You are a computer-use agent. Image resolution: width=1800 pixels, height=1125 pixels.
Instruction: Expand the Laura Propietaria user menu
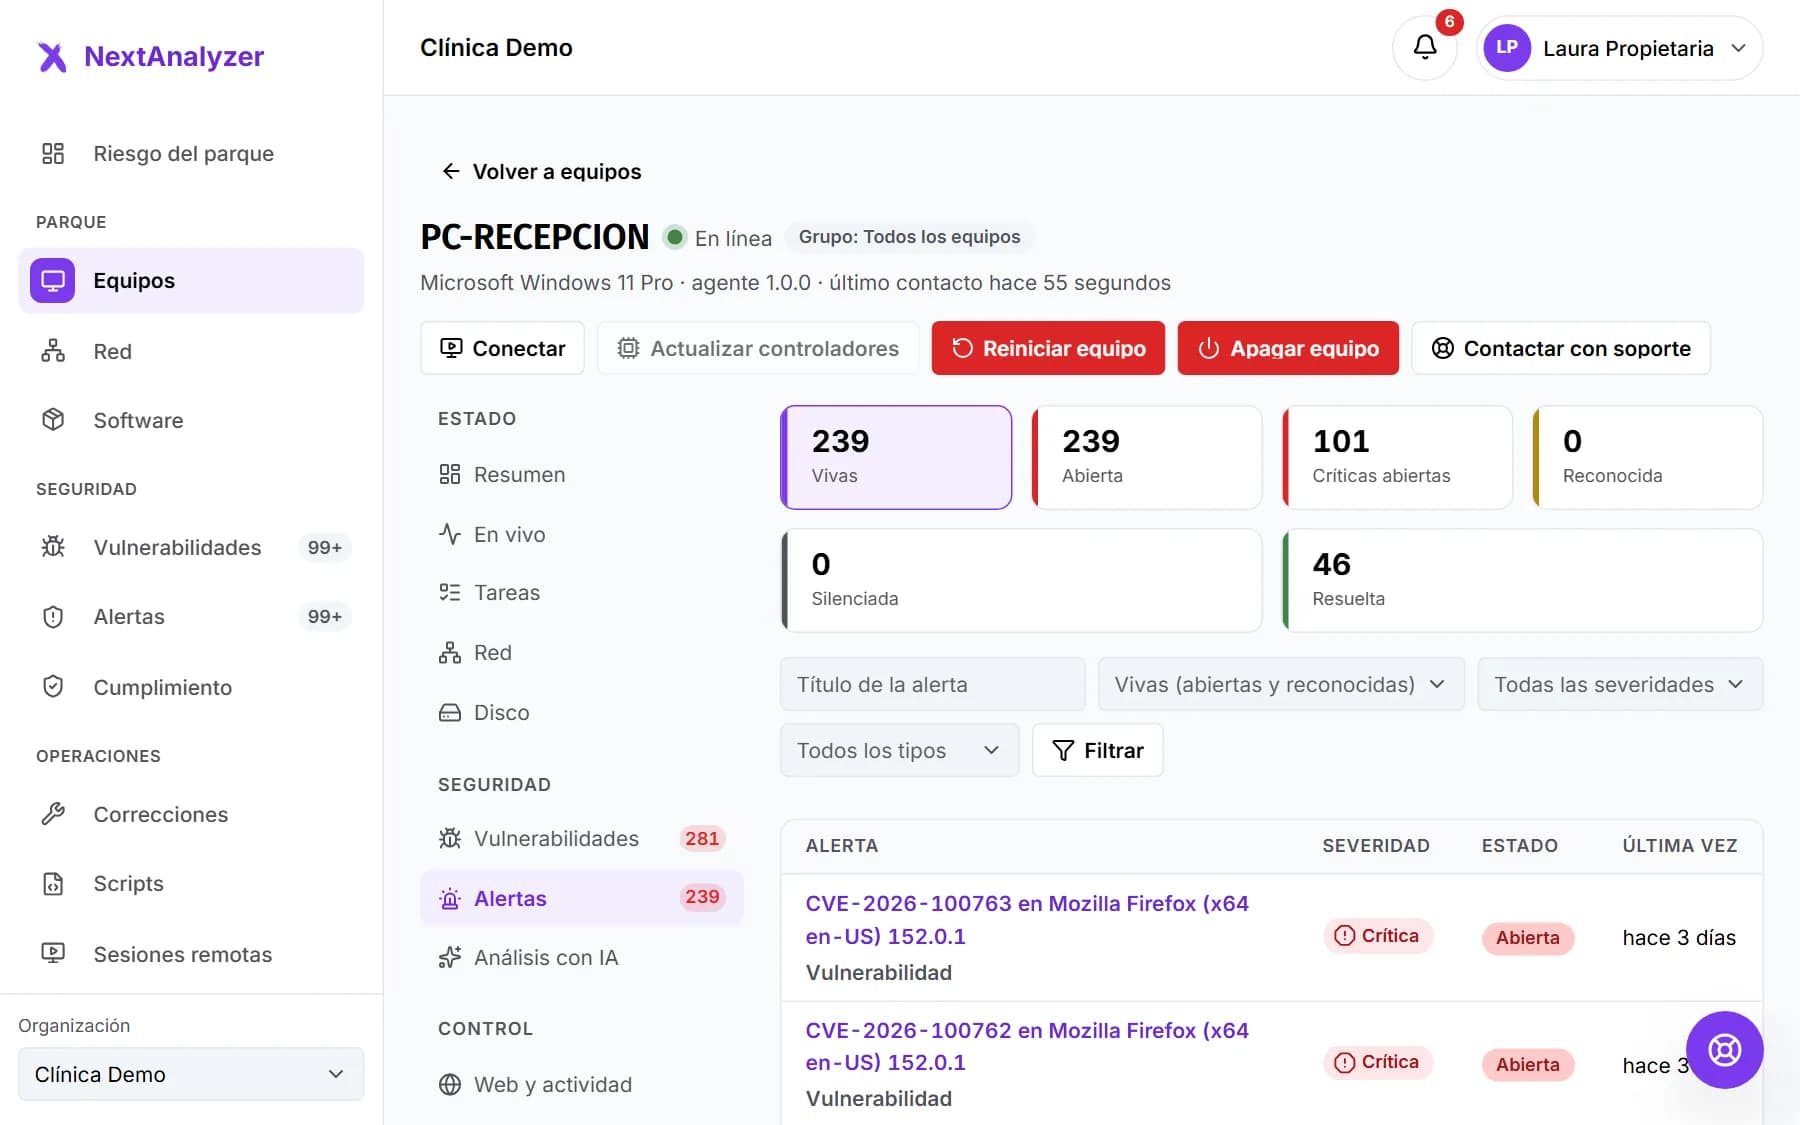click(1619, 48)
